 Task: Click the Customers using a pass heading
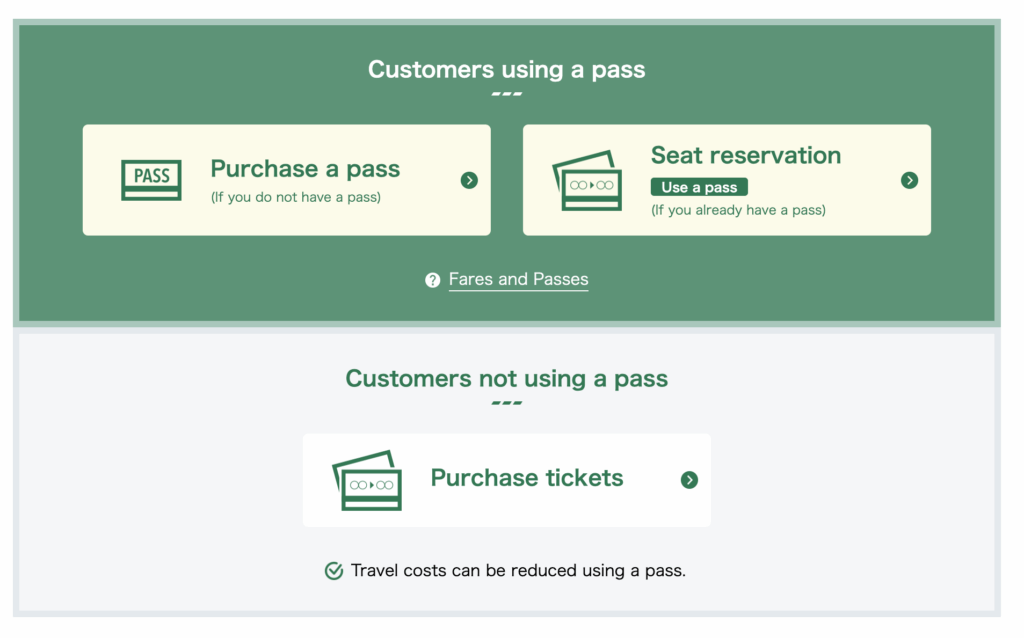pos(506,70)
